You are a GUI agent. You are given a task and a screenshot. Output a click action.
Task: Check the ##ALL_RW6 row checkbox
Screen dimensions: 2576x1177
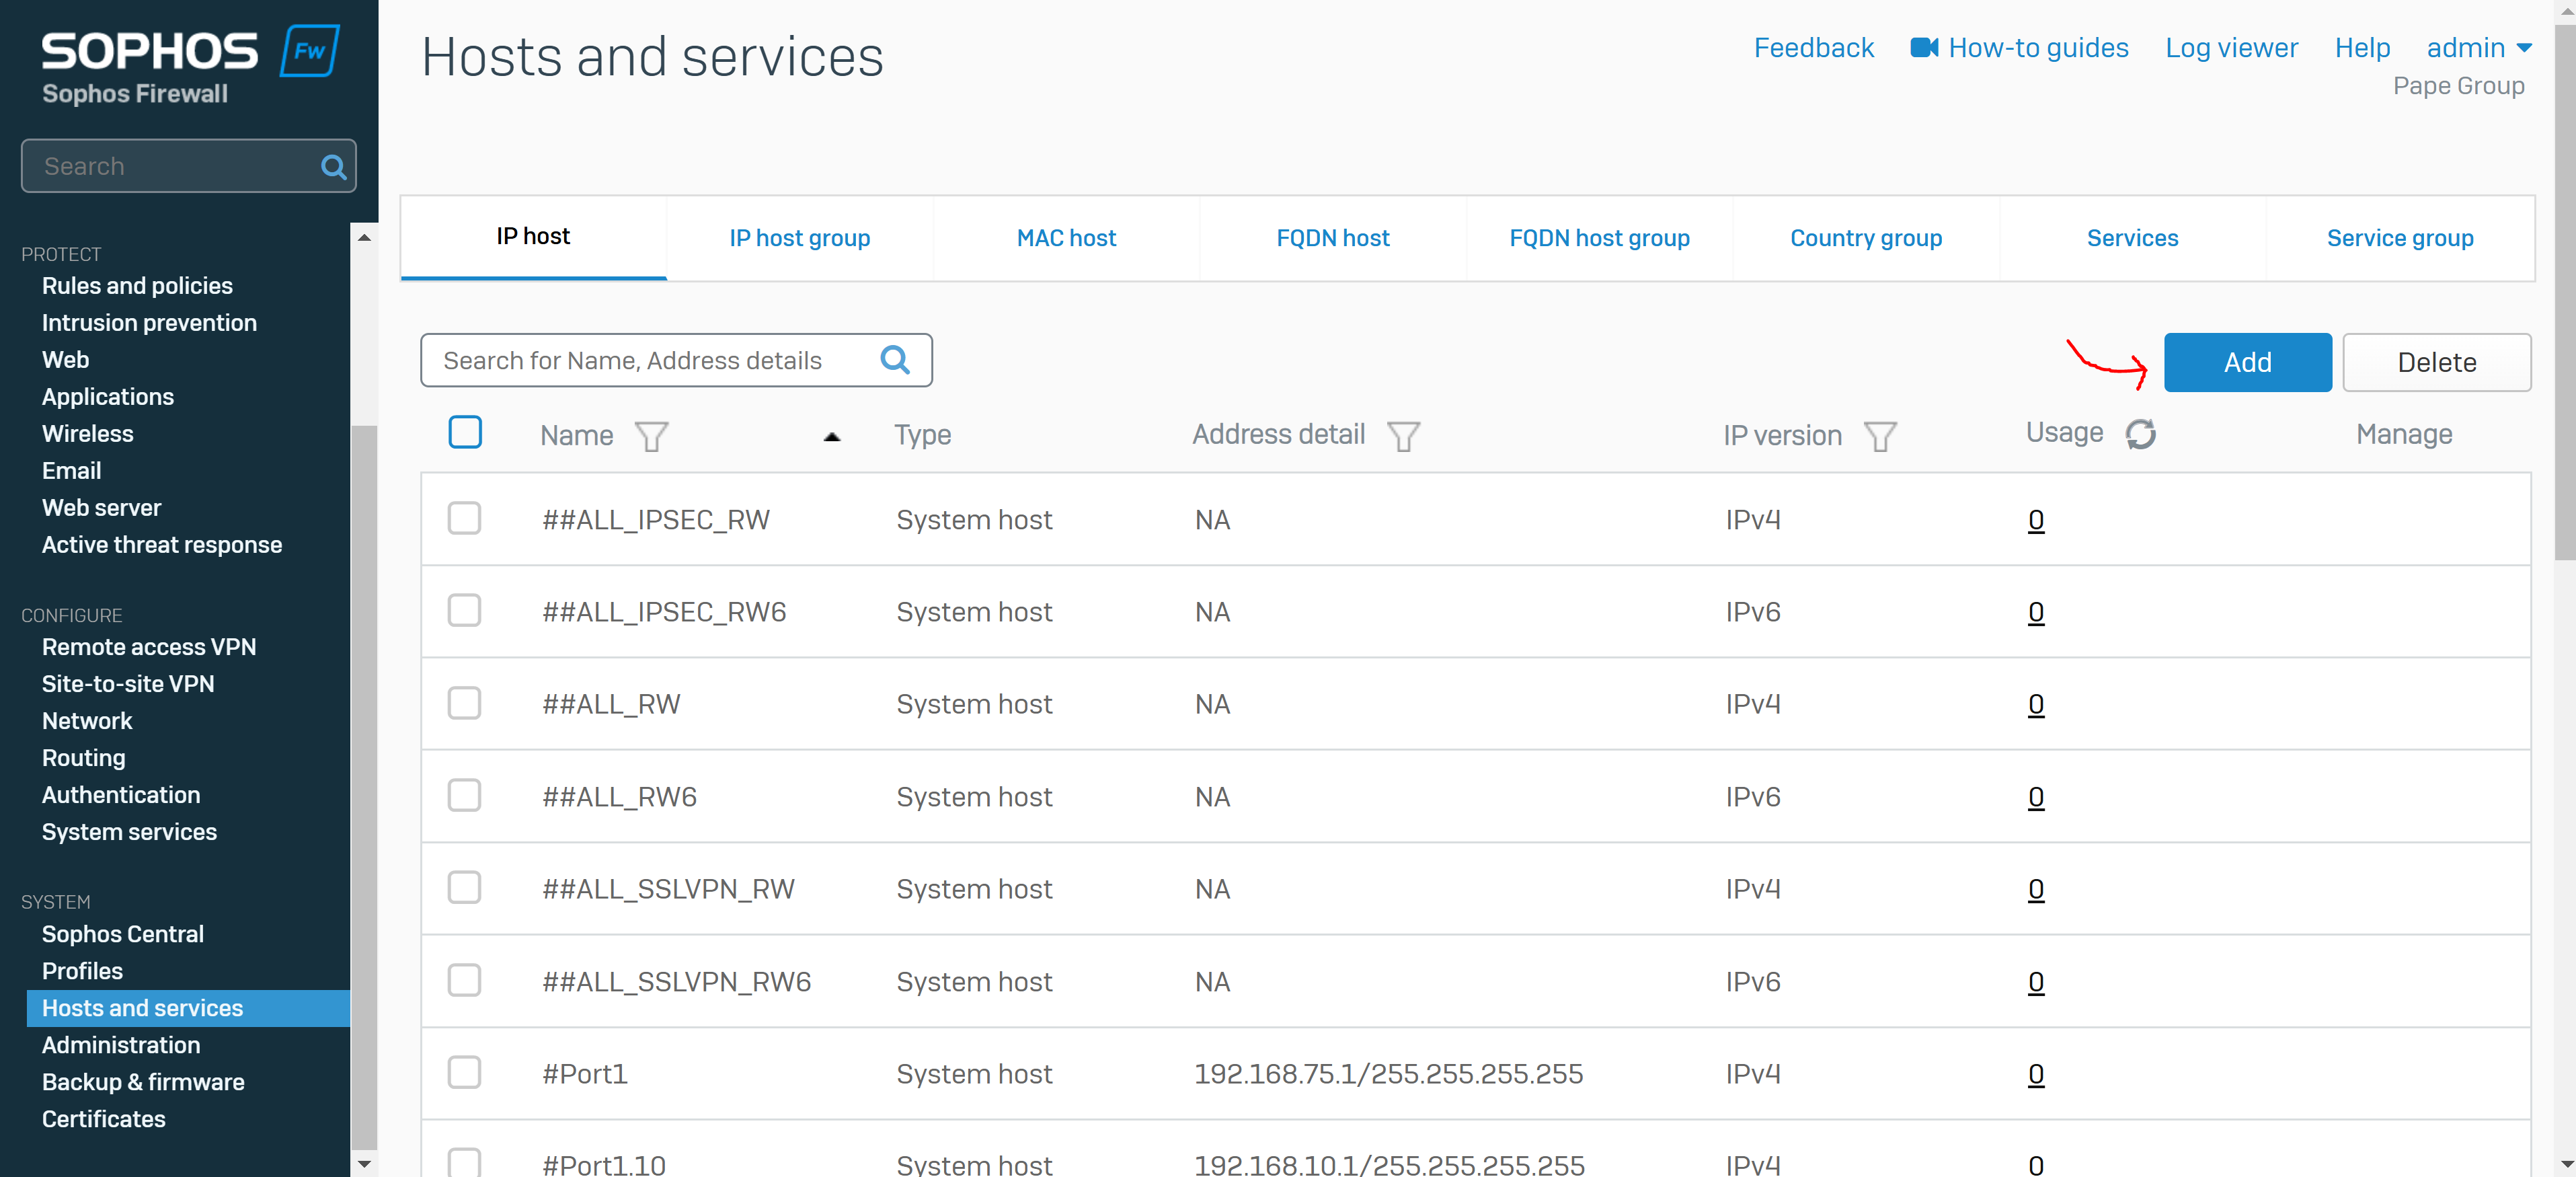pos(464,796)
